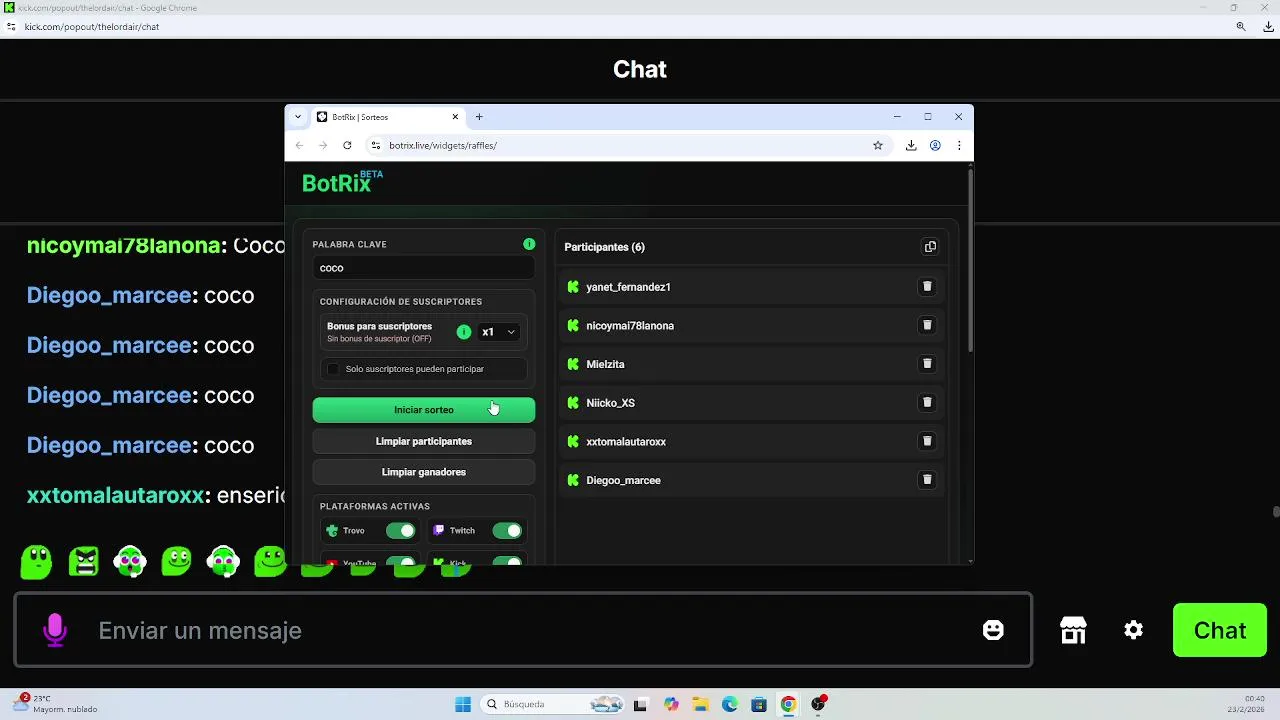Viewport: 1280px width, 720px height.
Task: Click subscriber bonus info icon
Action: point(463,332)
